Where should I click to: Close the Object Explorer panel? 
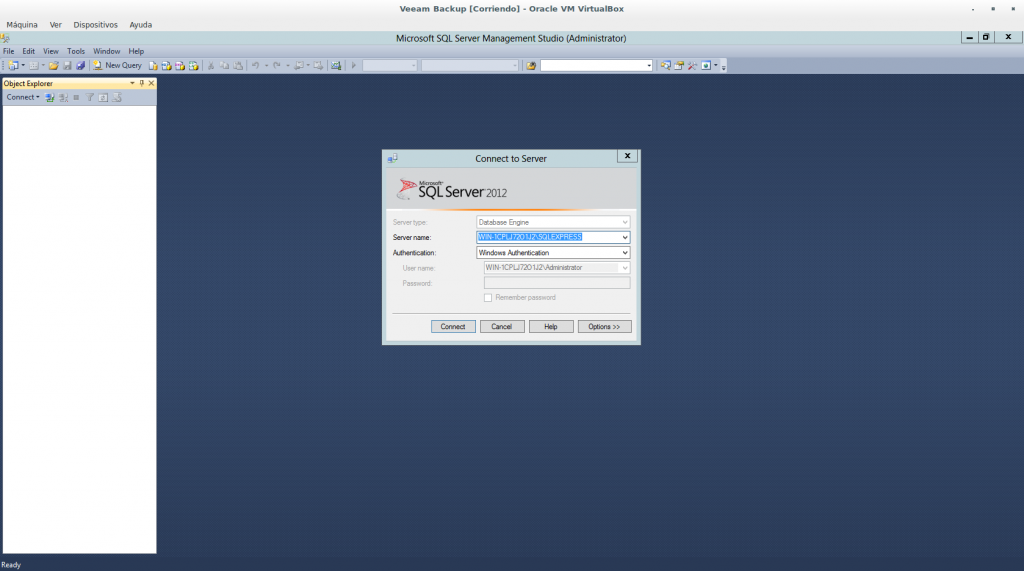pyautogui.click(x=152, y=83)
